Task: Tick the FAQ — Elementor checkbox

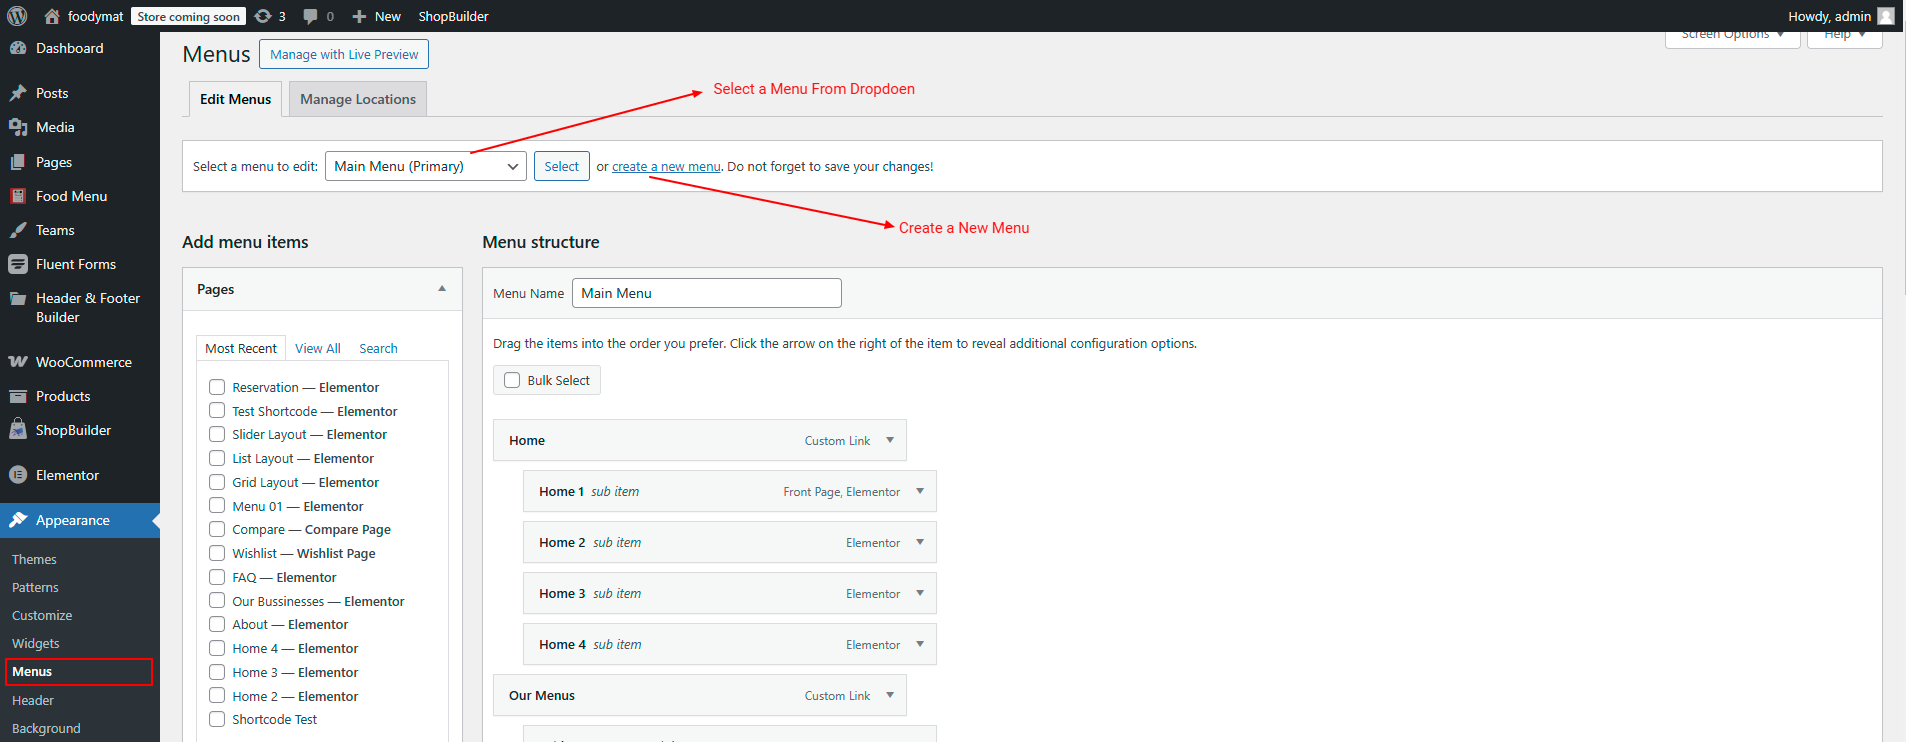Action: click(x=217, y=577)
